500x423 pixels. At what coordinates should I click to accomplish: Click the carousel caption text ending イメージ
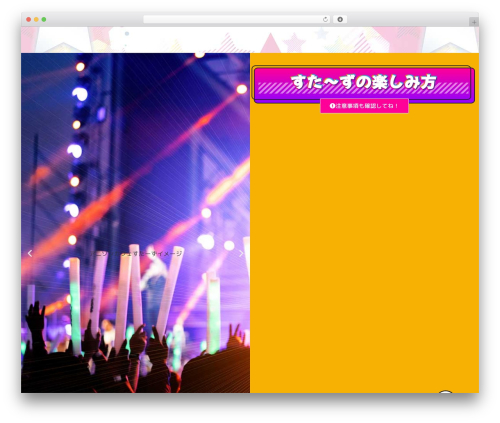pyautogui.click(x=136, y=254)
